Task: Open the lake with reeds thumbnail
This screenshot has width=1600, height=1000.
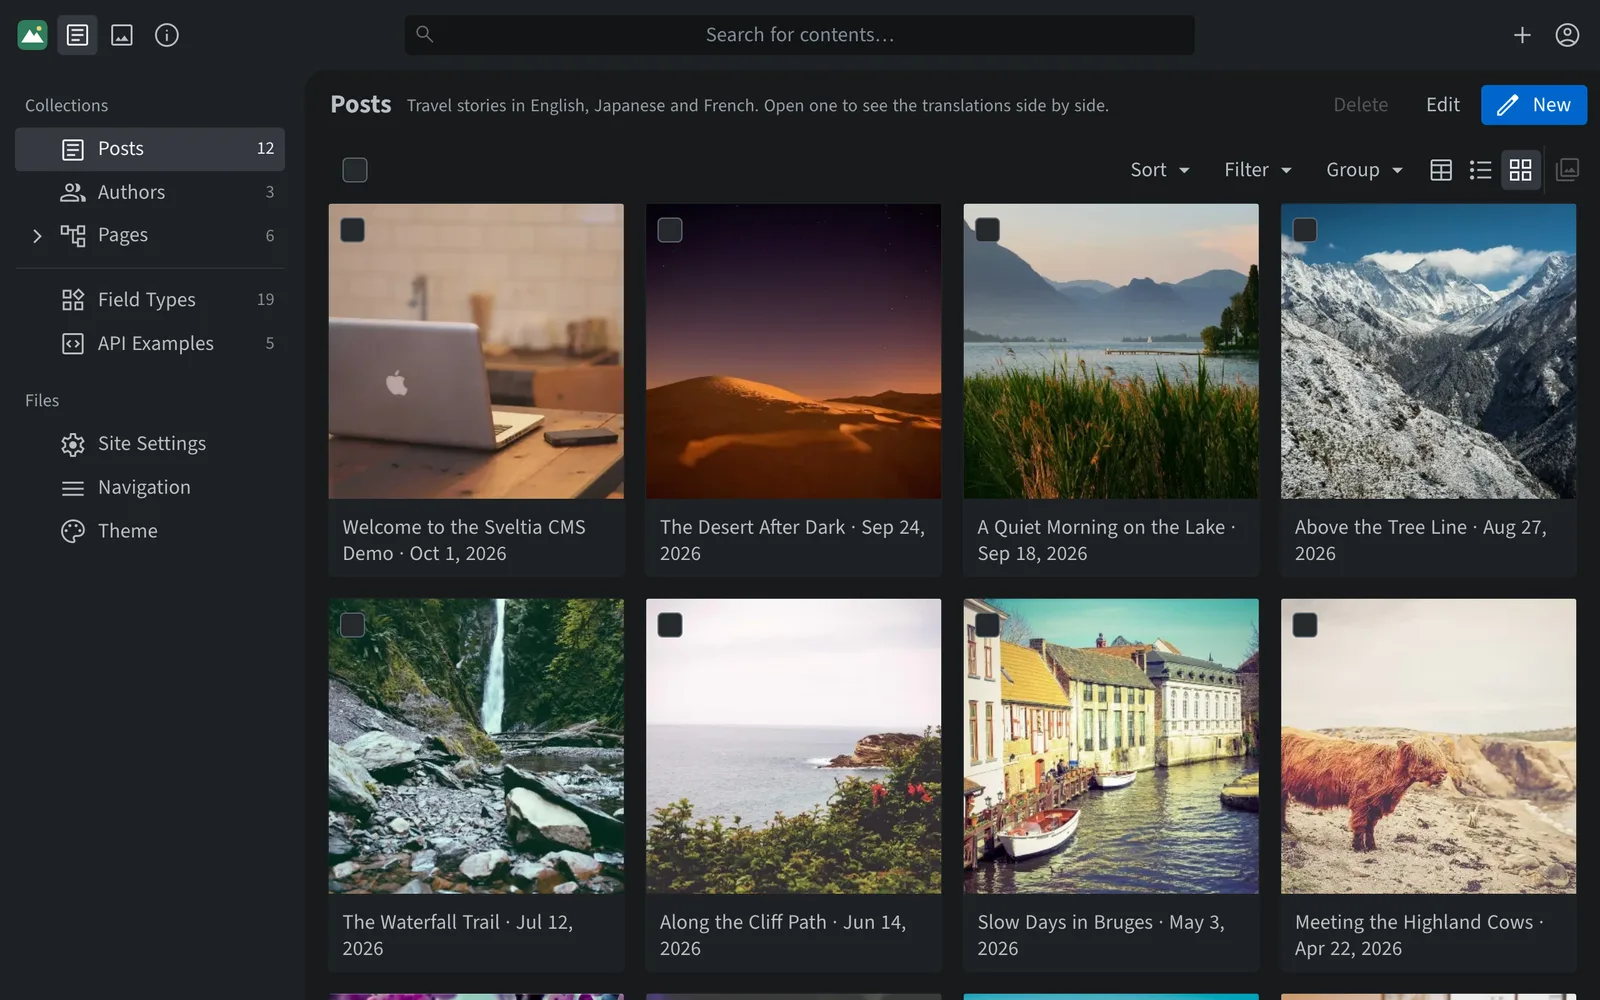Action: (x=1111, y=351)
